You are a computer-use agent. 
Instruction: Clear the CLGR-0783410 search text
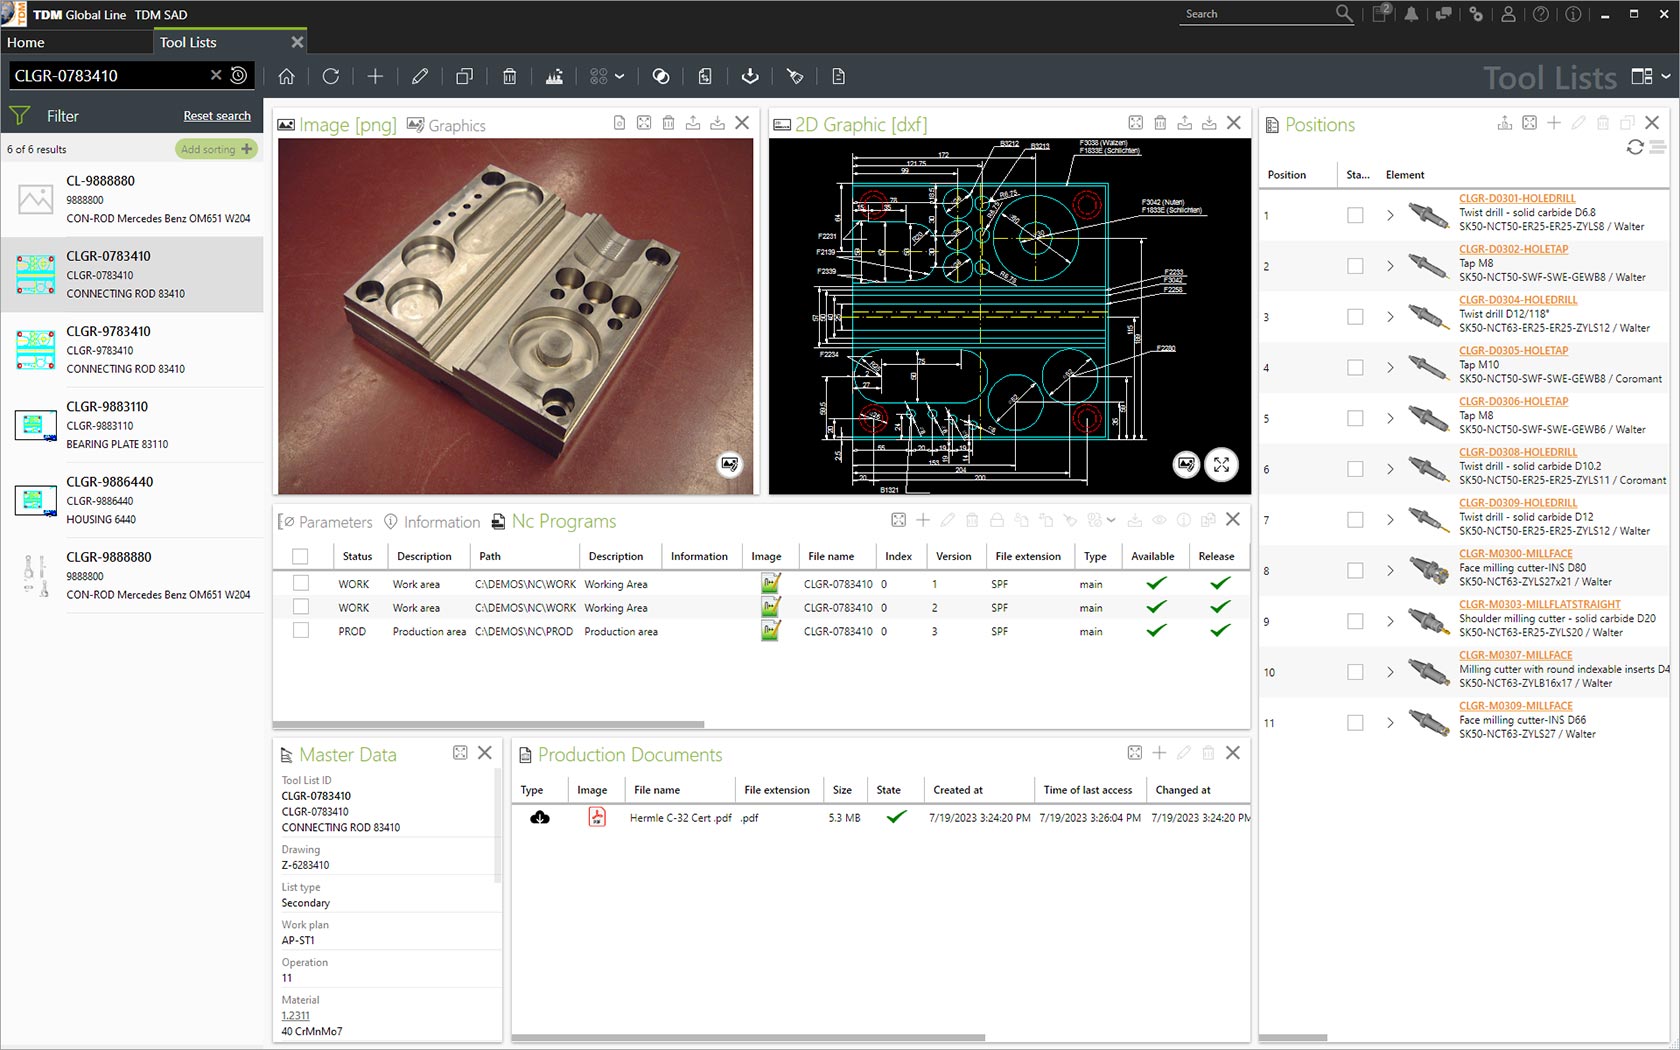tap(216, 75)
